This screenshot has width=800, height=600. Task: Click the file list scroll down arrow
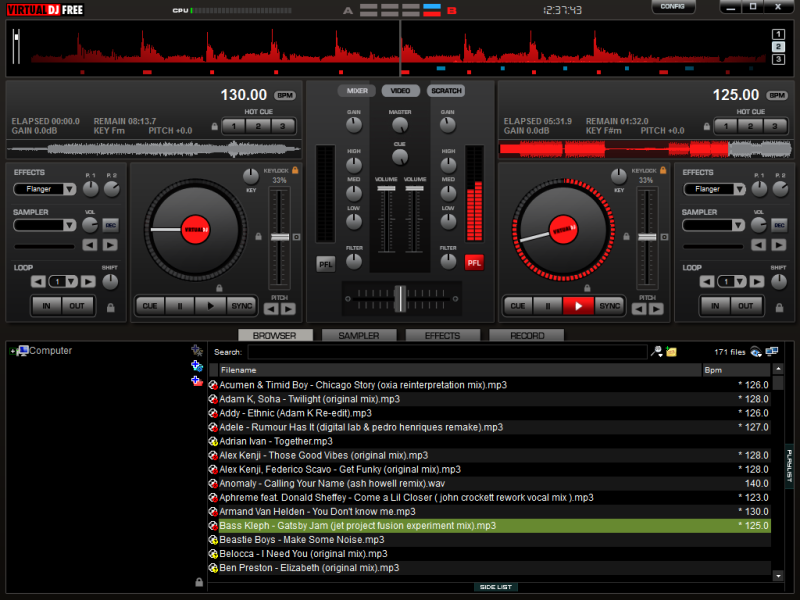tap(778, 576)
